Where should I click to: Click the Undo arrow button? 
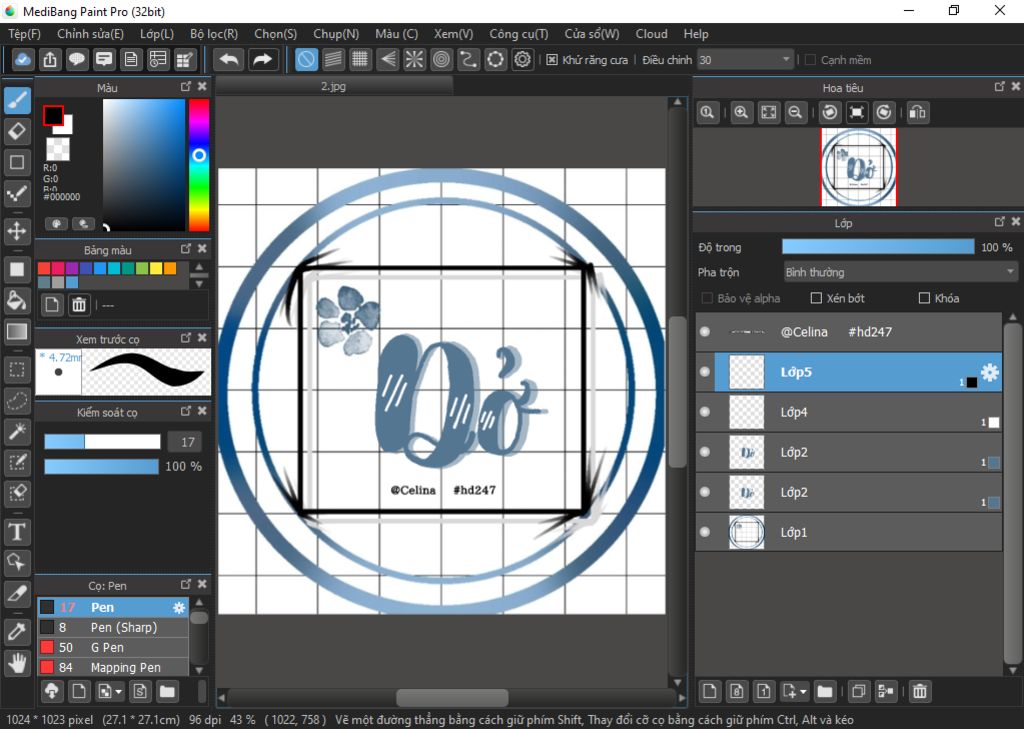pyautogui.click(x=229, y=59)
